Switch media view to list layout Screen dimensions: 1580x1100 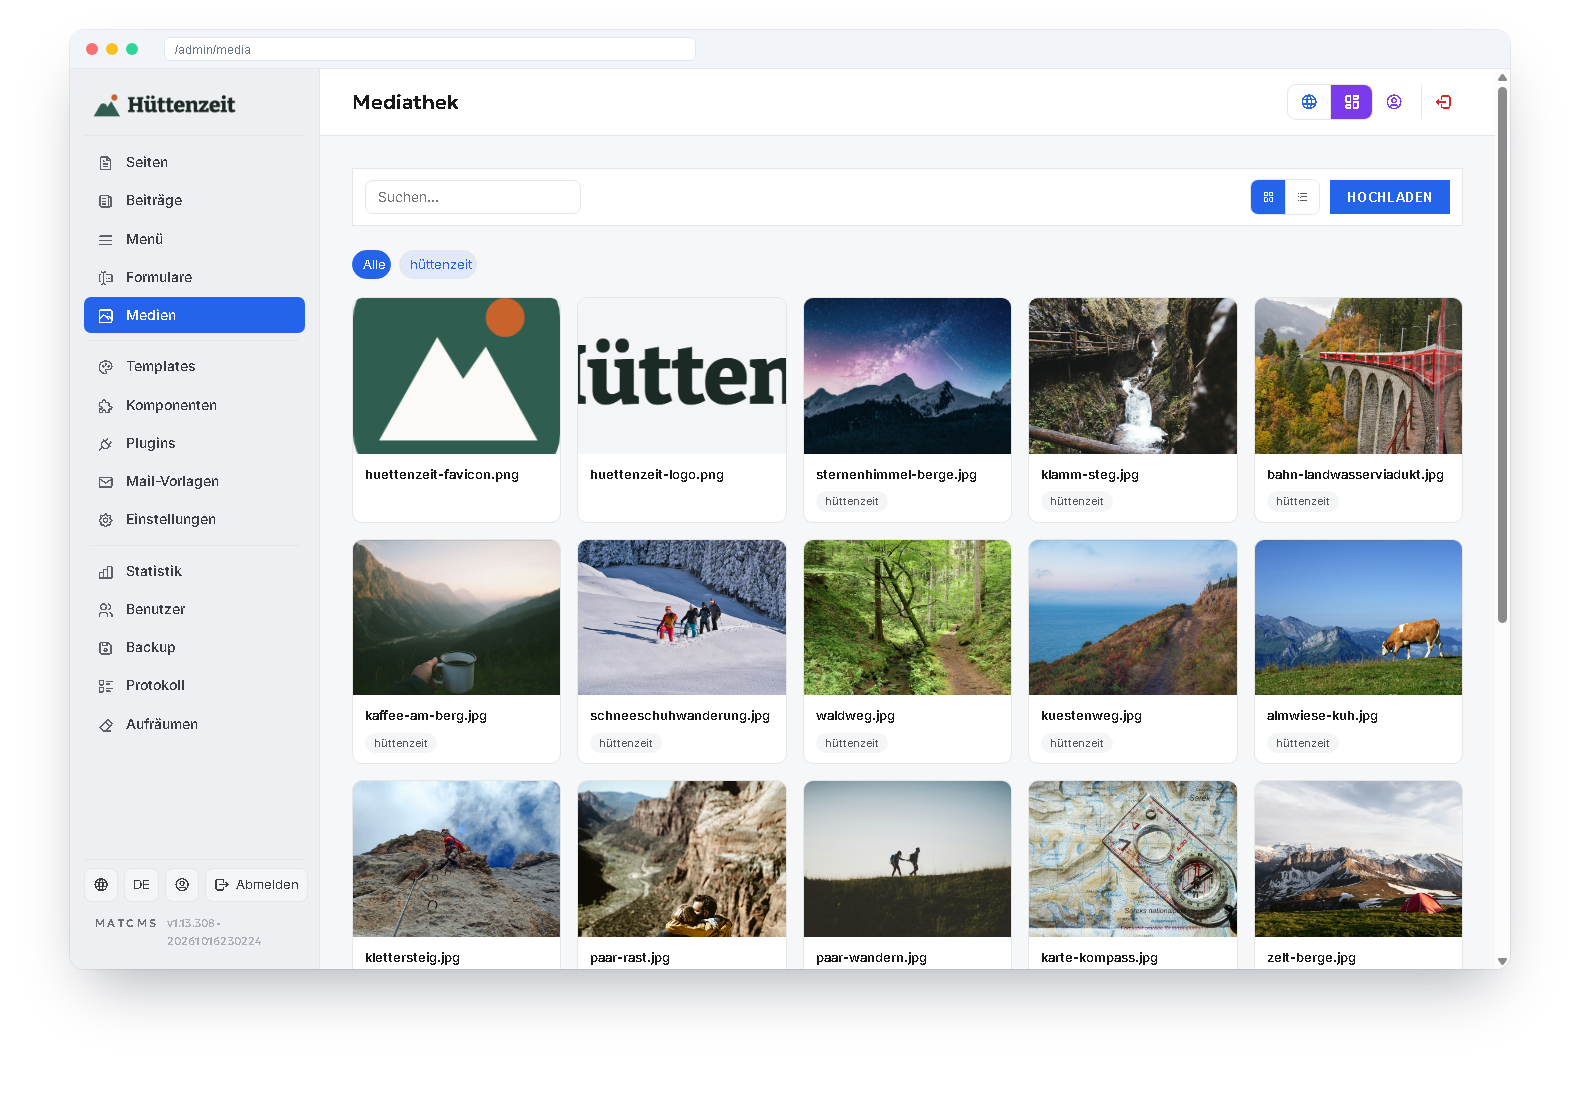pyautogui.click(x=1302, y=197)
